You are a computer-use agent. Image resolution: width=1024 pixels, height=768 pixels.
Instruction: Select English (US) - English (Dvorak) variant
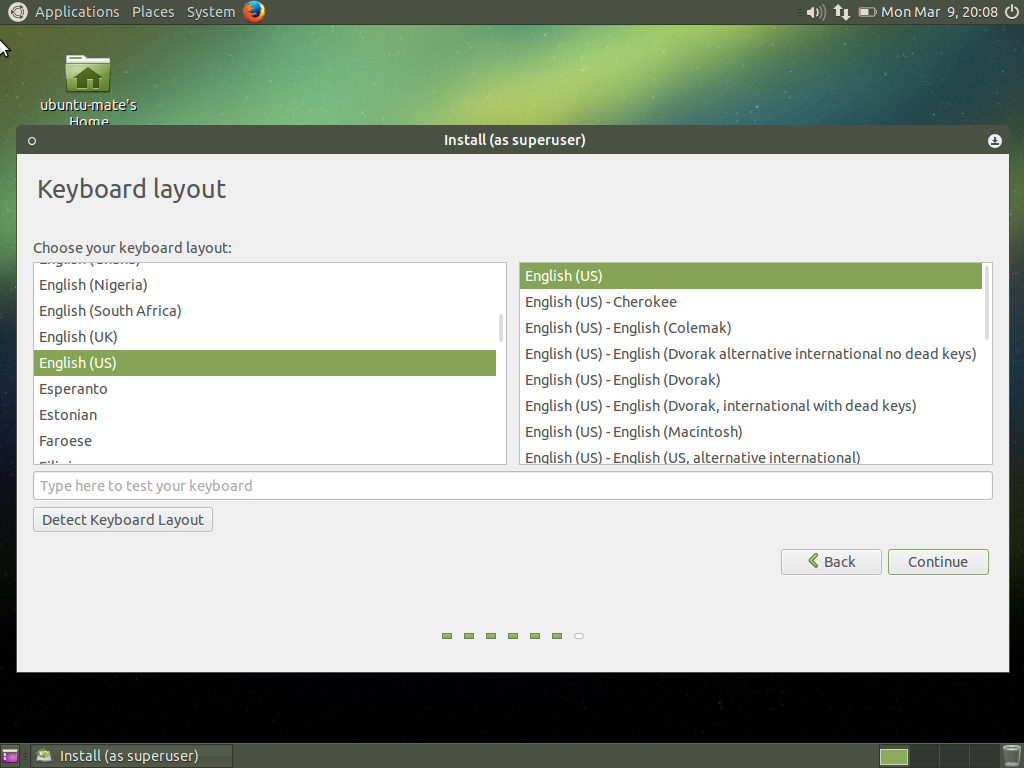(x=750, y=380)
